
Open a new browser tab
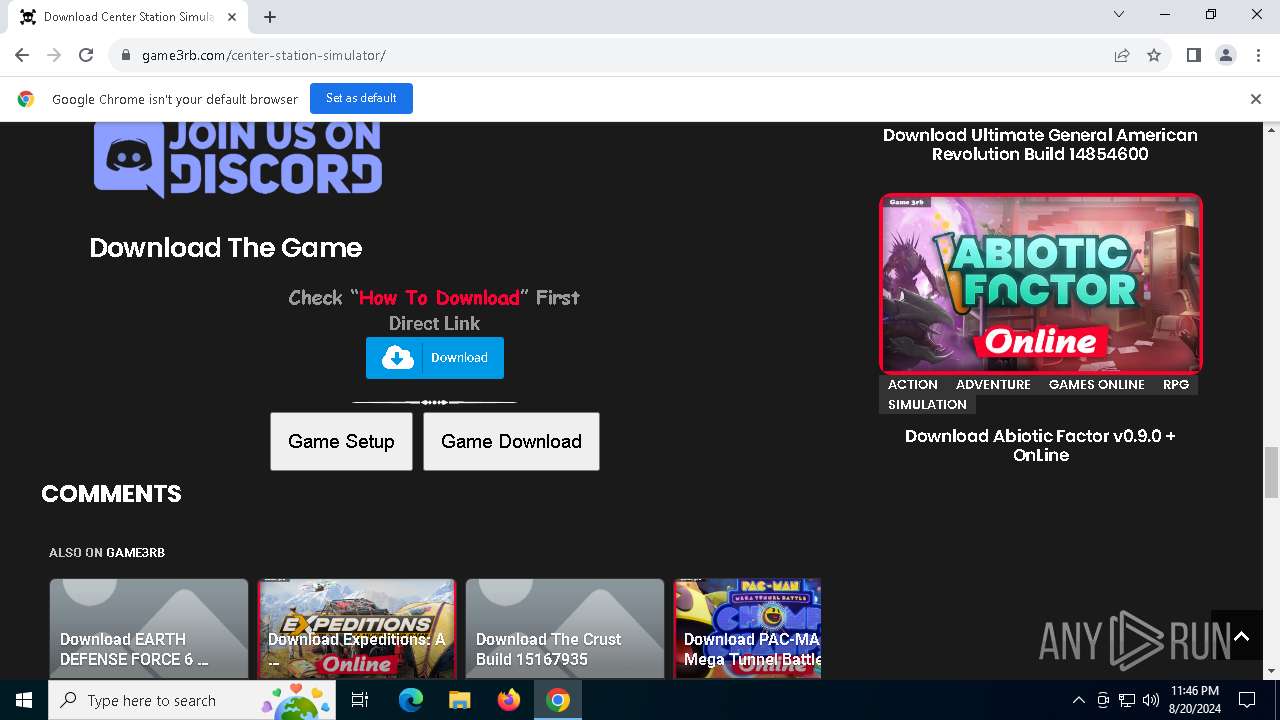(270, 16)
